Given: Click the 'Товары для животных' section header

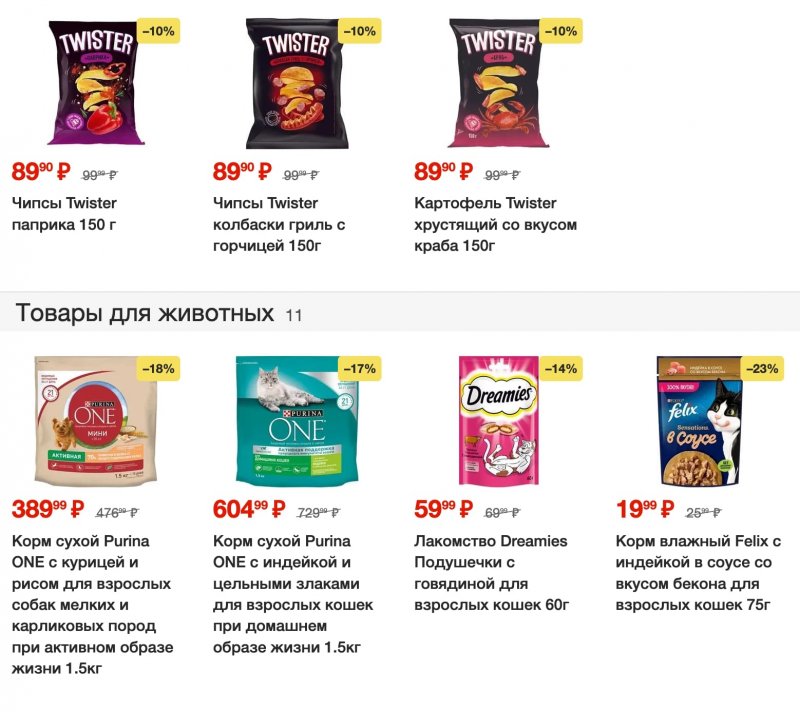Looking at the screenshot, I should click(x=145, y=313).
